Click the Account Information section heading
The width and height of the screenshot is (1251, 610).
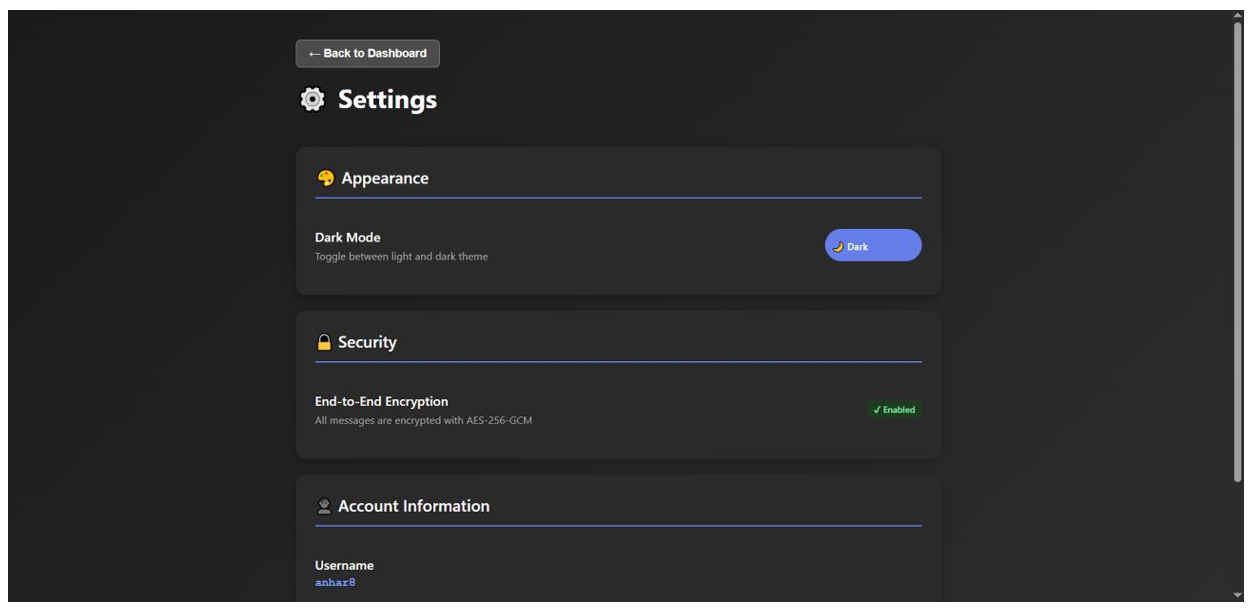414,506
